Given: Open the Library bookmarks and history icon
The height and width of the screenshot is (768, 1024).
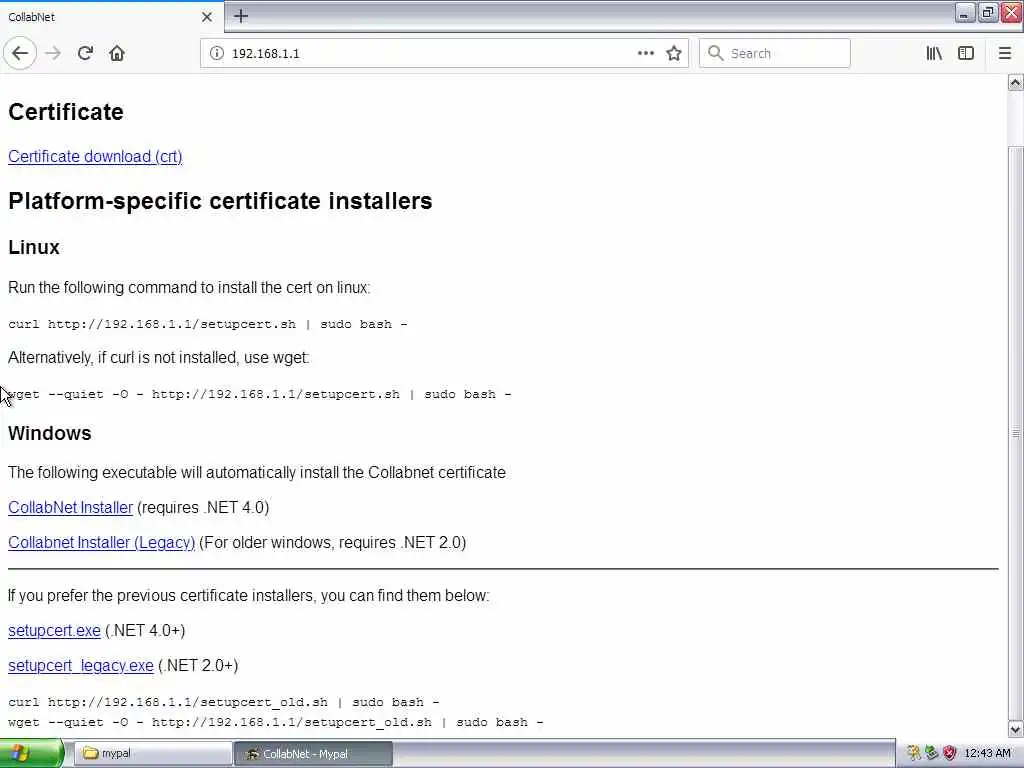Looking at the screenshot, I should (934, 54).
